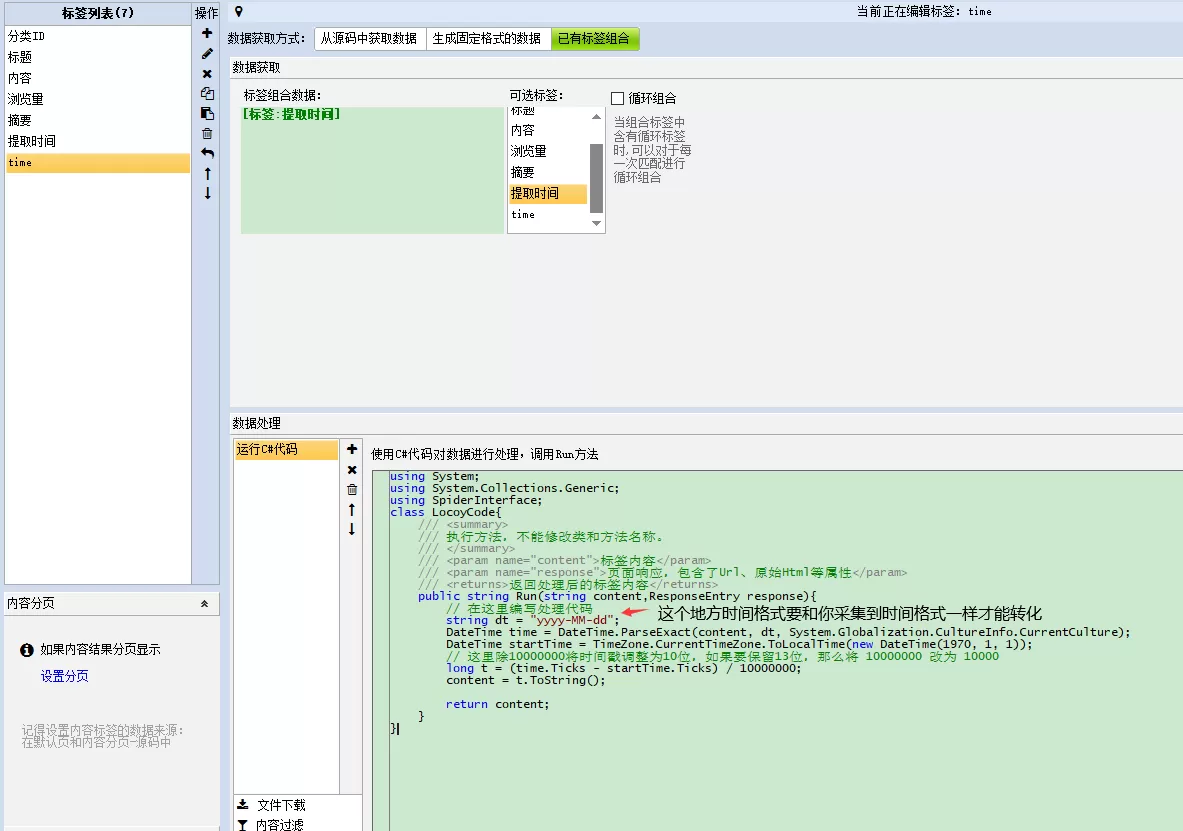Click the up arrow of the 可选标签 list
The height and width of the screenshot is (831, 1183).
pyautogui.click(x=597, y=116)
